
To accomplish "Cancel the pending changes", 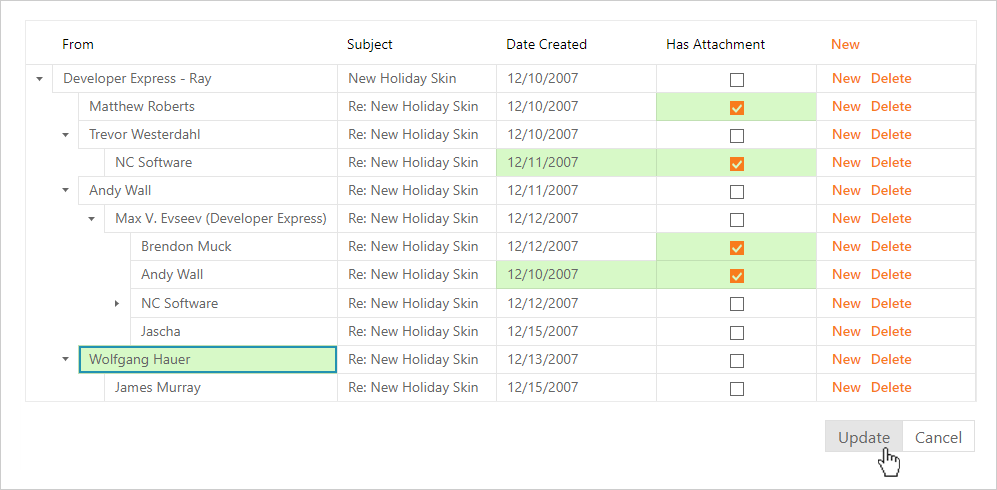I will pyautogui.click(x=938, y=437).
